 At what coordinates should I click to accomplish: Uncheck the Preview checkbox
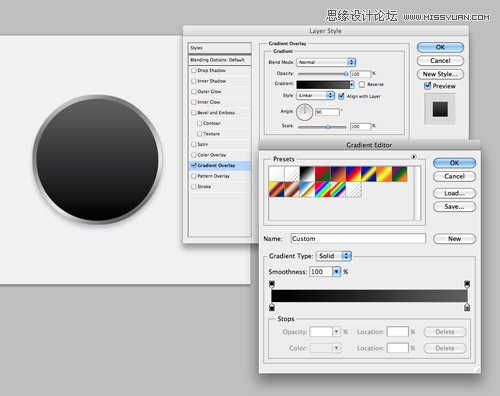pyautogui.click(x=427, y=86)
